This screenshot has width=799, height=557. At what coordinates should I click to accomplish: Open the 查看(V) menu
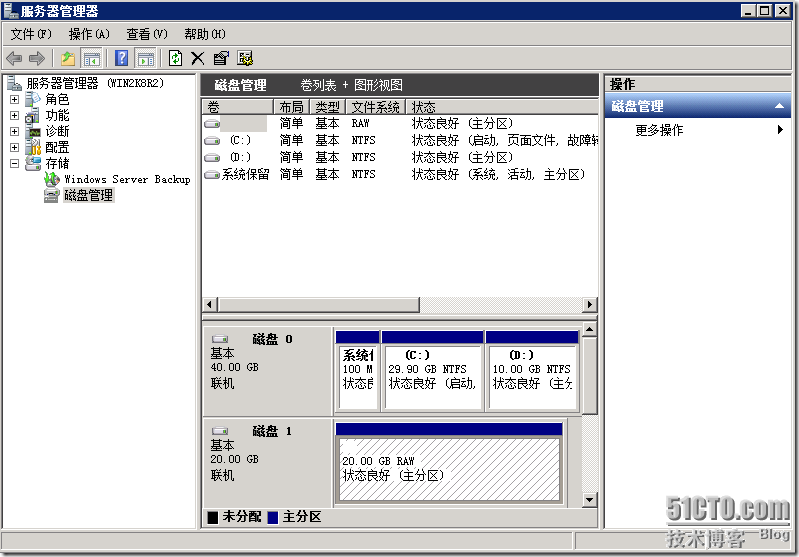(147, 34)
